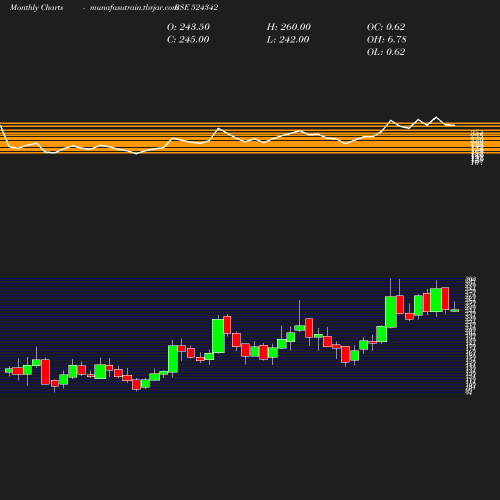Click the low price 'L: 242.00'
Image resolution: width=500 pixels, height=500 pixels.
click(x=288, y=40)
